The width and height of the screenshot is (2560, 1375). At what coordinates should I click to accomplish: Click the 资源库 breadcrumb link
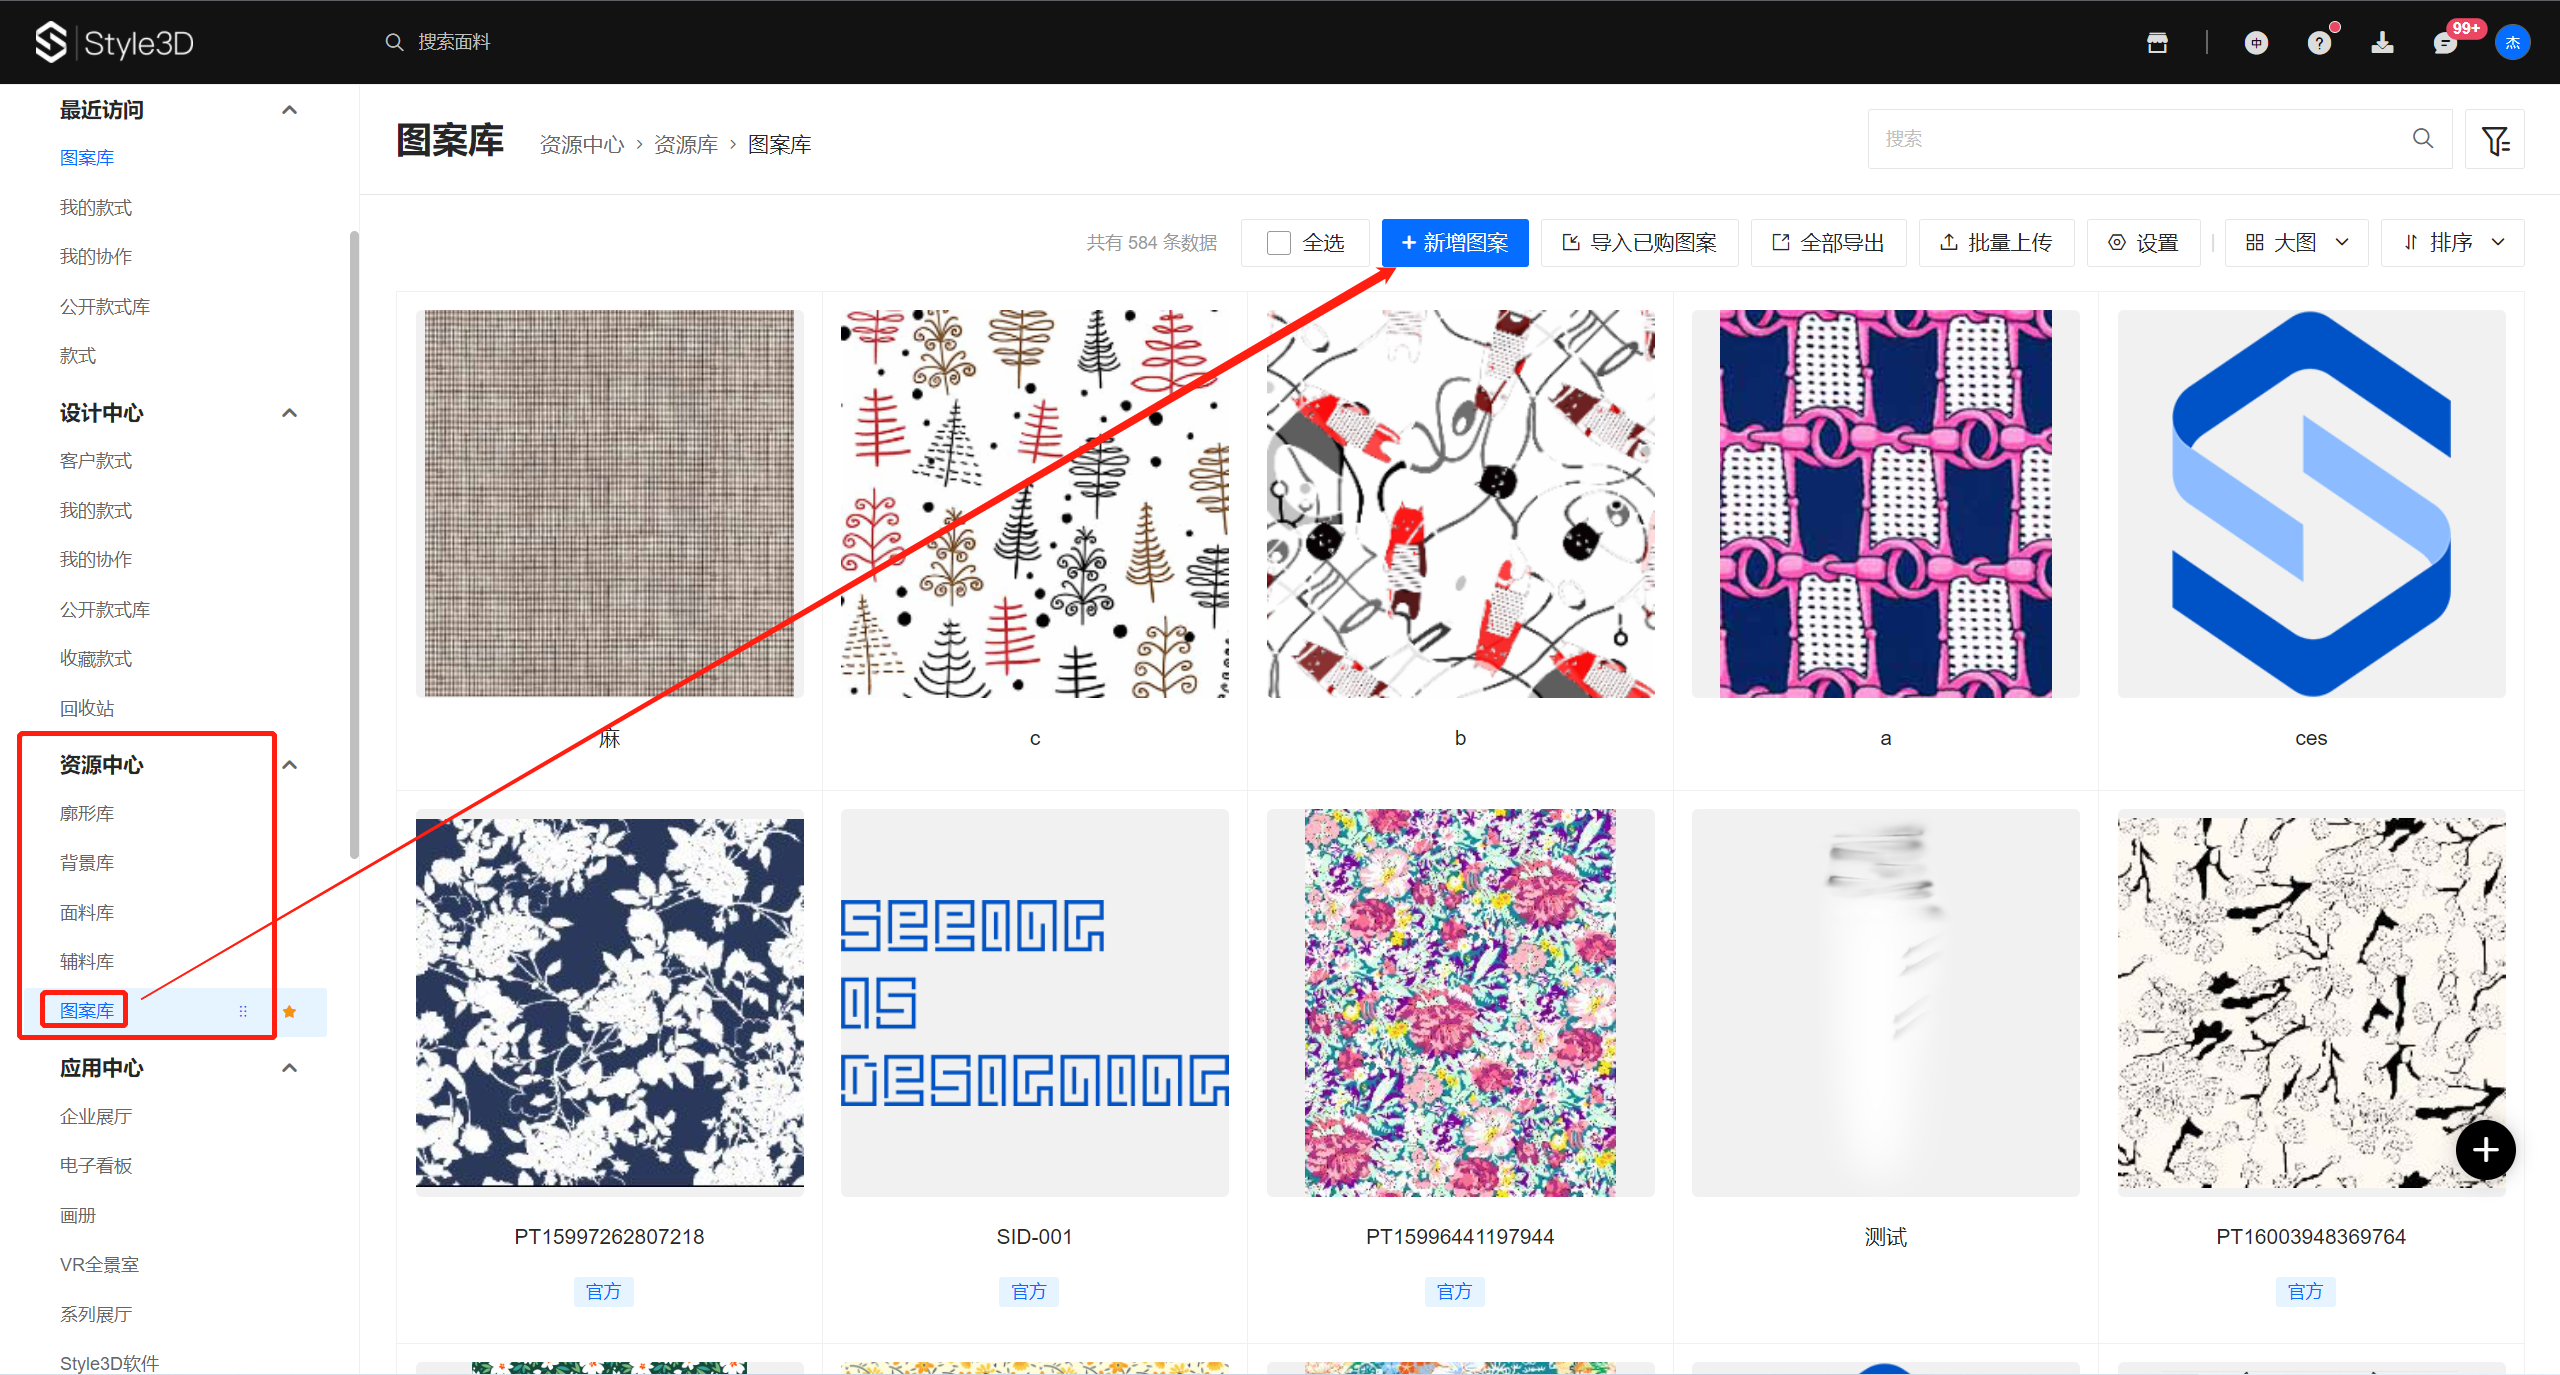[686, 145]
